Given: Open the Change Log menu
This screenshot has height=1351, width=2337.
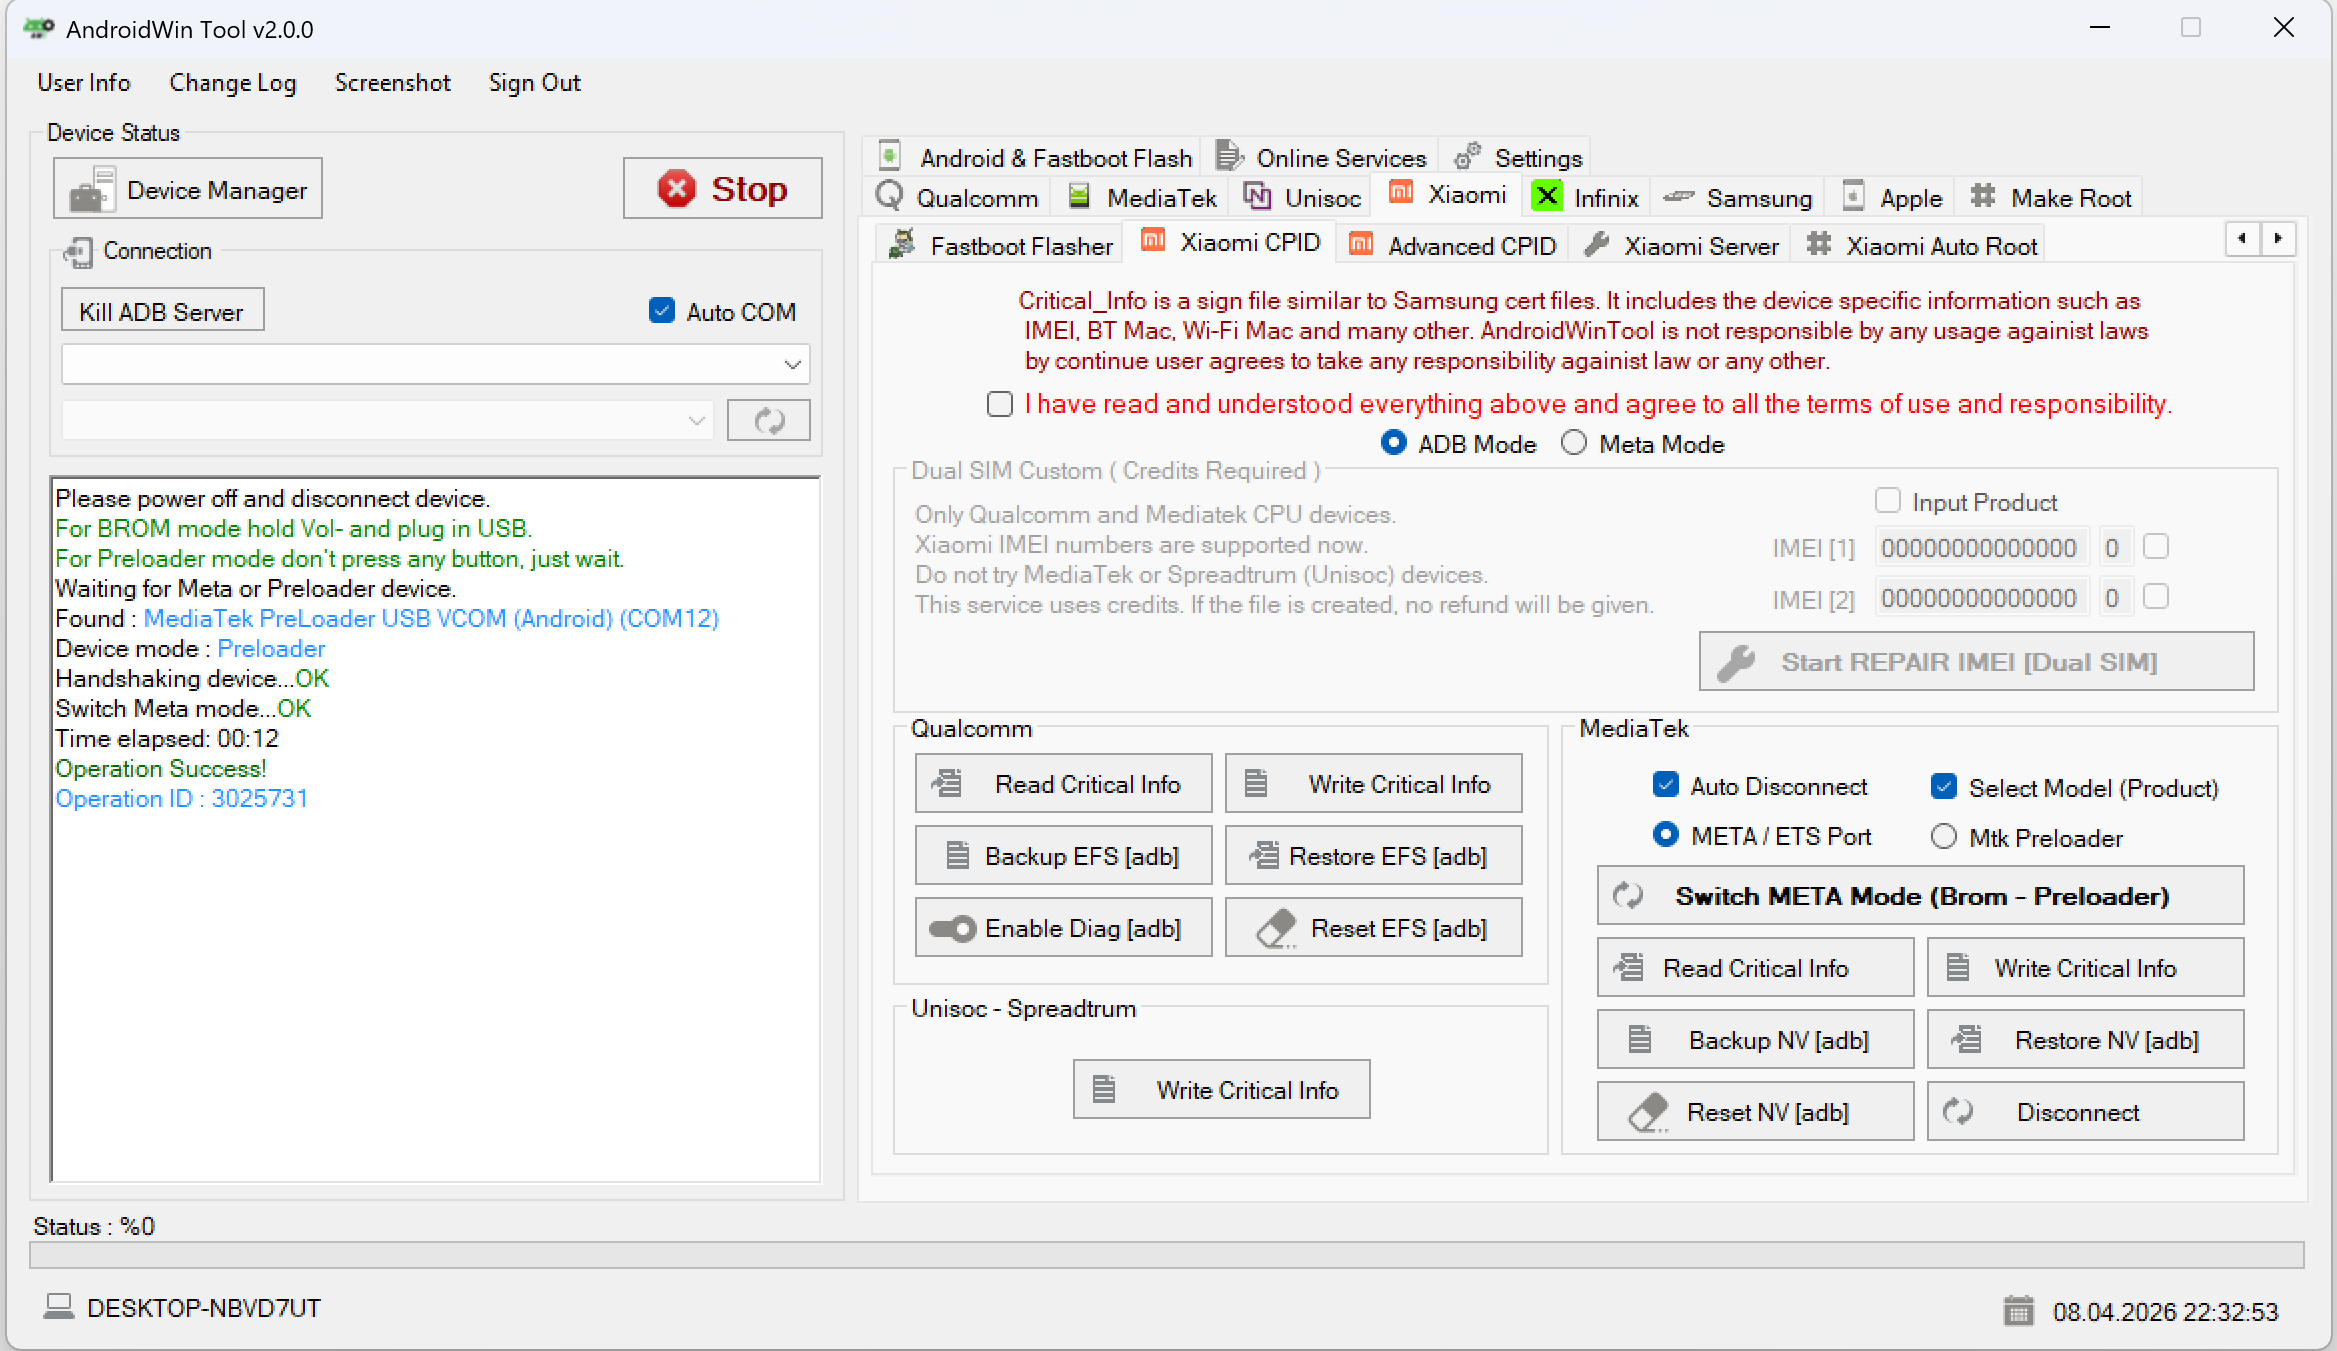Looking at the screenshot, I should pos(233,83).
